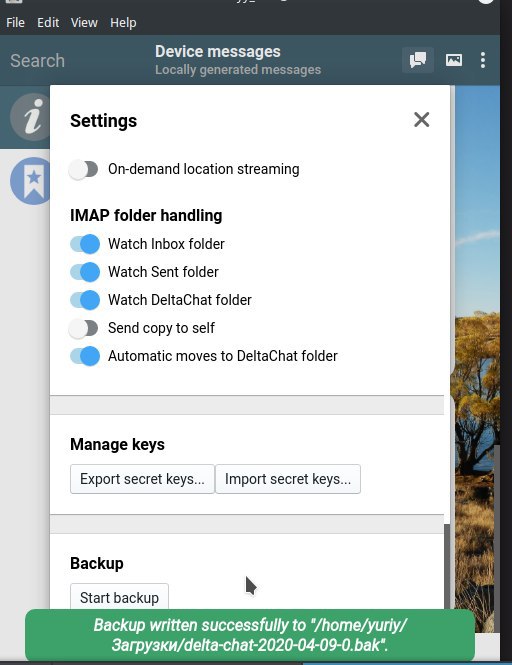Click the Start backup button
The image size is (512, 665).
coord(119,597)
